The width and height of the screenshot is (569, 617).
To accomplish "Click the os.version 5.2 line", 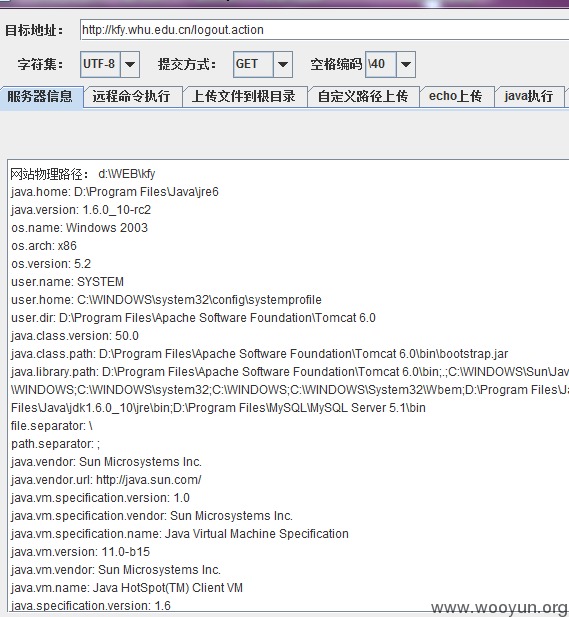I will click(x=51, y=264).
